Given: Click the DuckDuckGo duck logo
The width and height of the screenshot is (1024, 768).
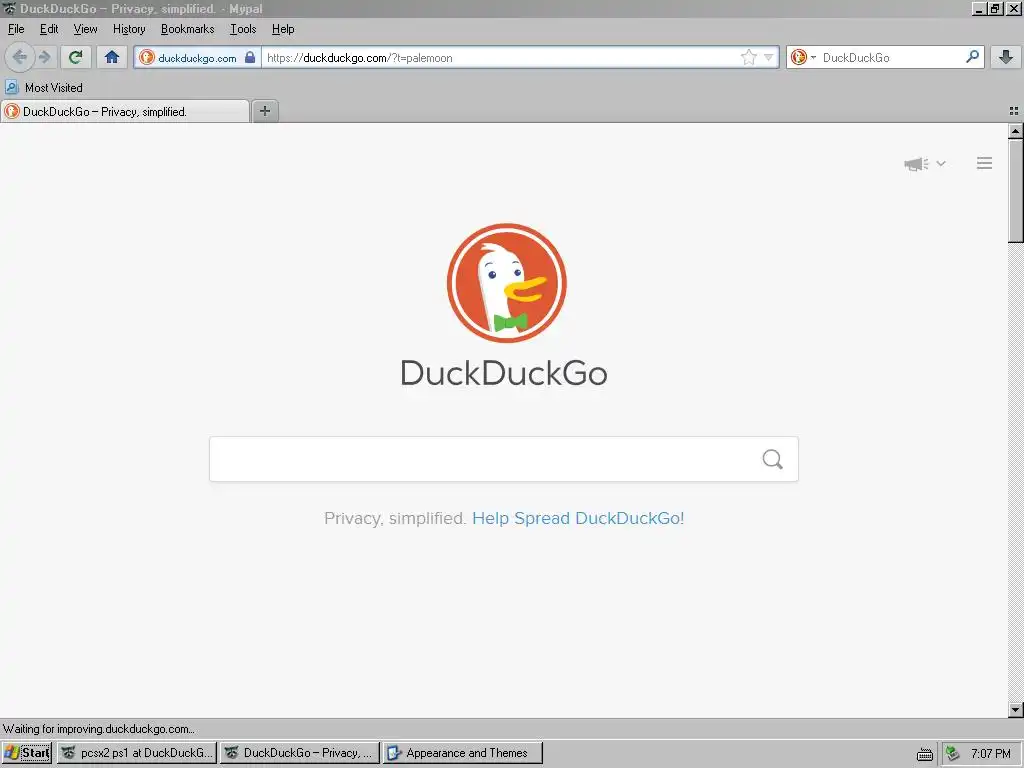Looking at the screenshot, I should click(507, 283).
